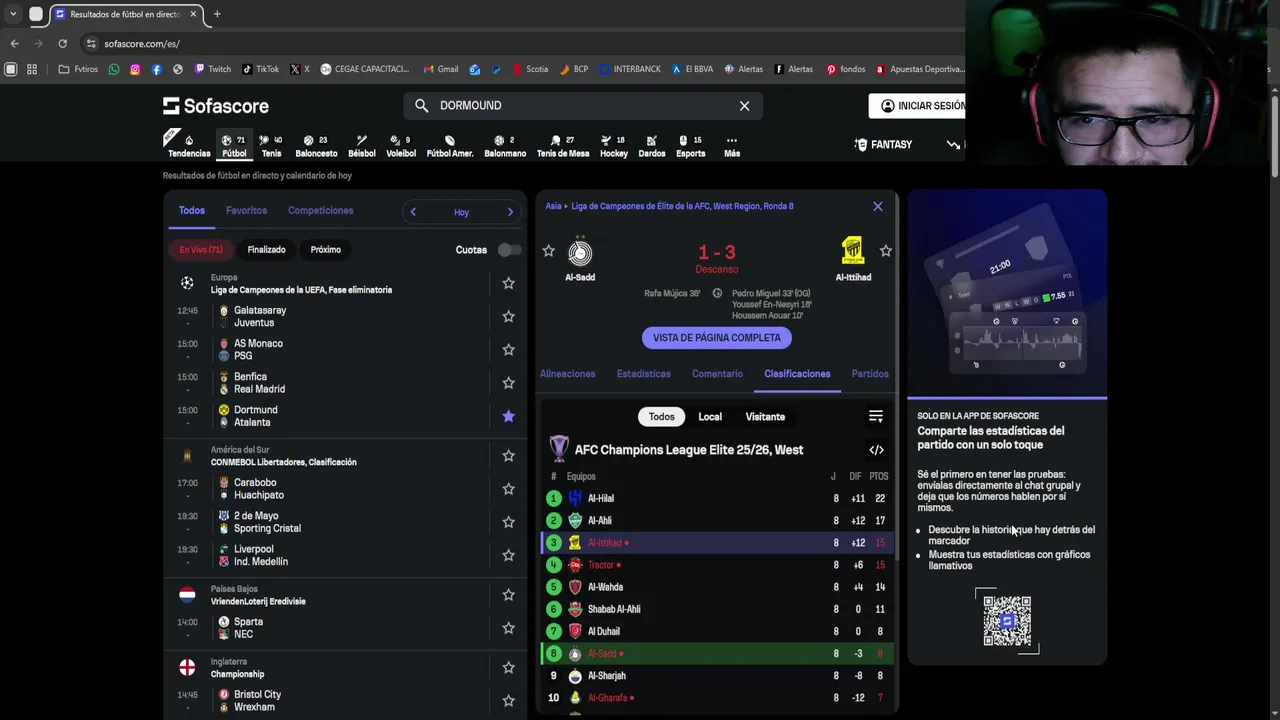
Task: Select the Esports category
Action: click(690, 146)
